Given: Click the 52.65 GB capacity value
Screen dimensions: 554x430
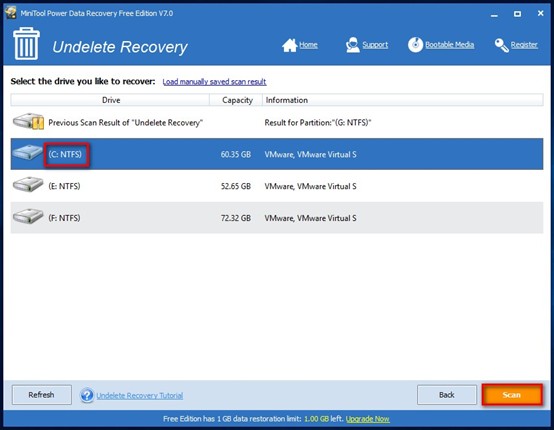Looking at the screenshot, I should [236, 186].
